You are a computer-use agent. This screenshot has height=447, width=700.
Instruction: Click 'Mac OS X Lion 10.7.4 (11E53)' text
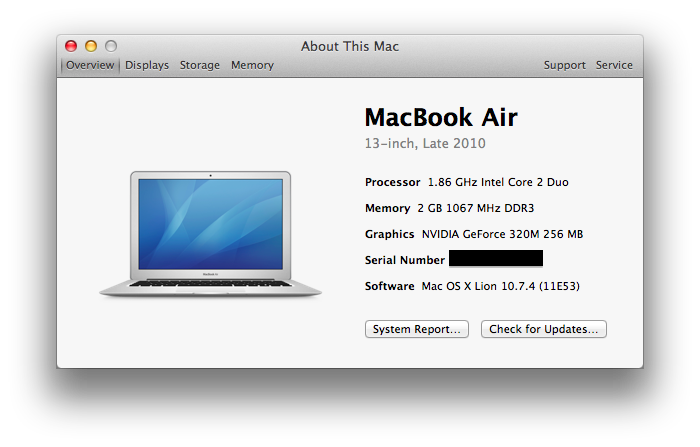[x=500, y=286]
